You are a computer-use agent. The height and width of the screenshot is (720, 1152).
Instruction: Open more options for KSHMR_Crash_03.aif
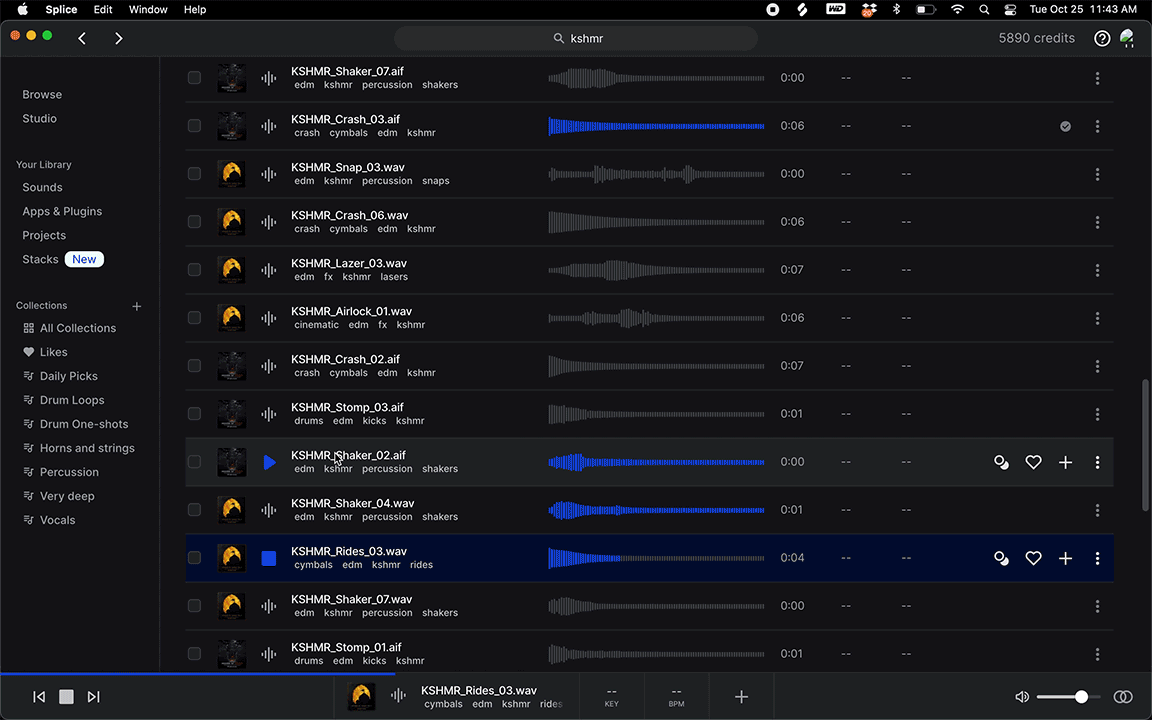tap(1098, 126)
